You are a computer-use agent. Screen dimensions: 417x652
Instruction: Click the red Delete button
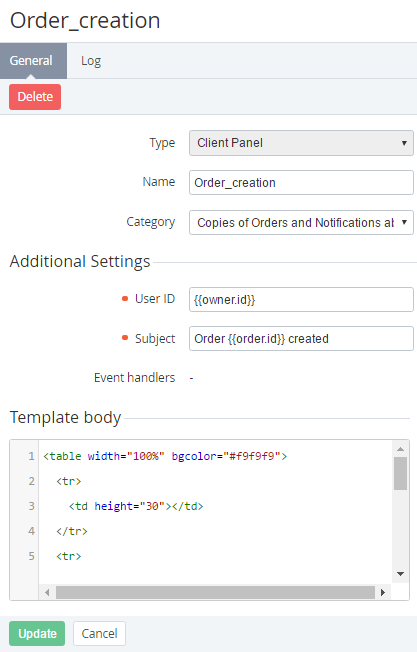coord(35,97)
